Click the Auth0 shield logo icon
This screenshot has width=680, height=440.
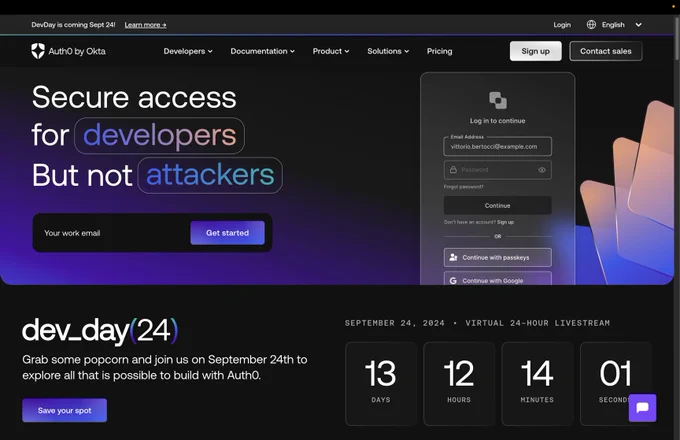click(38, 51)
